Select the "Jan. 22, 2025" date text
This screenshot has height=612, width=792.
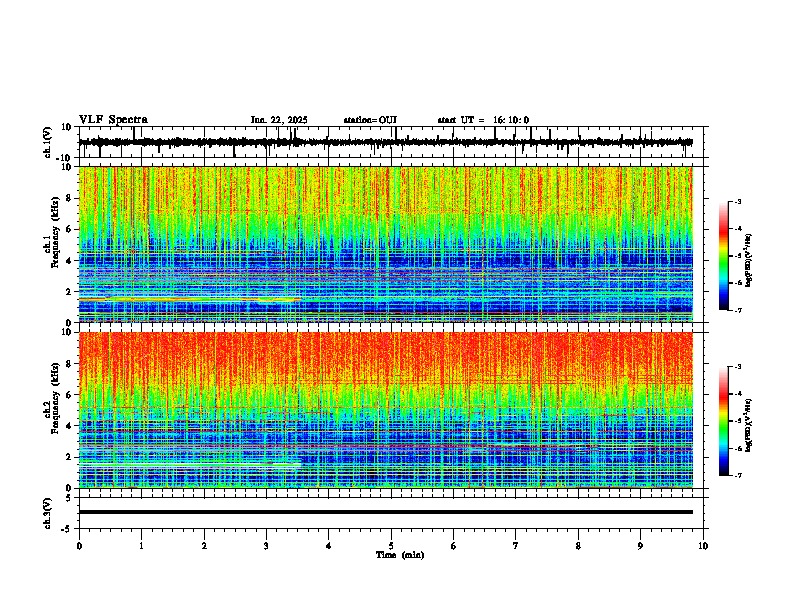click(279, 120)
